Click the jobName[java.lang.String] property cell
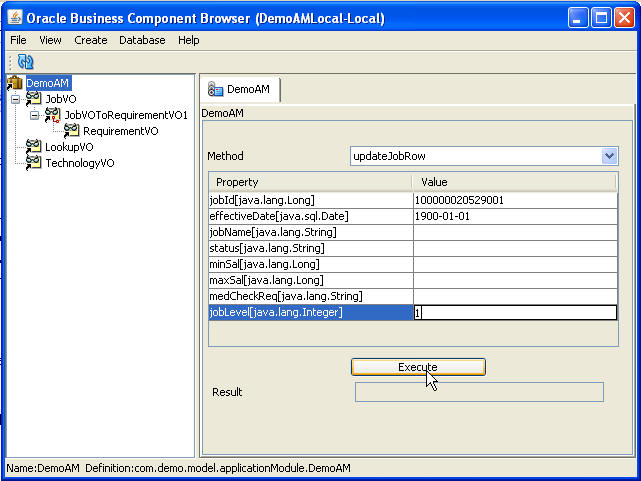641x481 pixels. (311, 233)
